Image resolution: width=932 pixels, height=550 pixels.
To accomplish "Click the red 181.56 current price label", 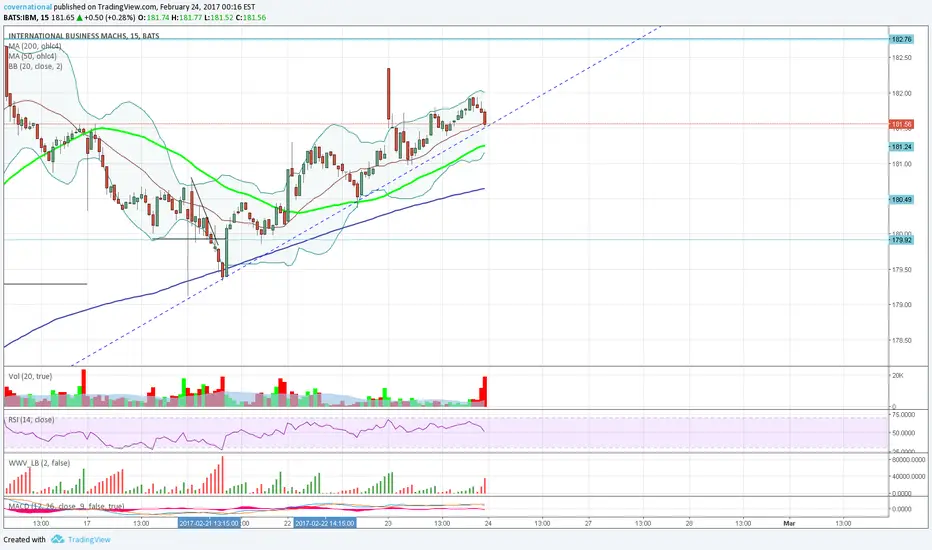I will pos(901,124).
